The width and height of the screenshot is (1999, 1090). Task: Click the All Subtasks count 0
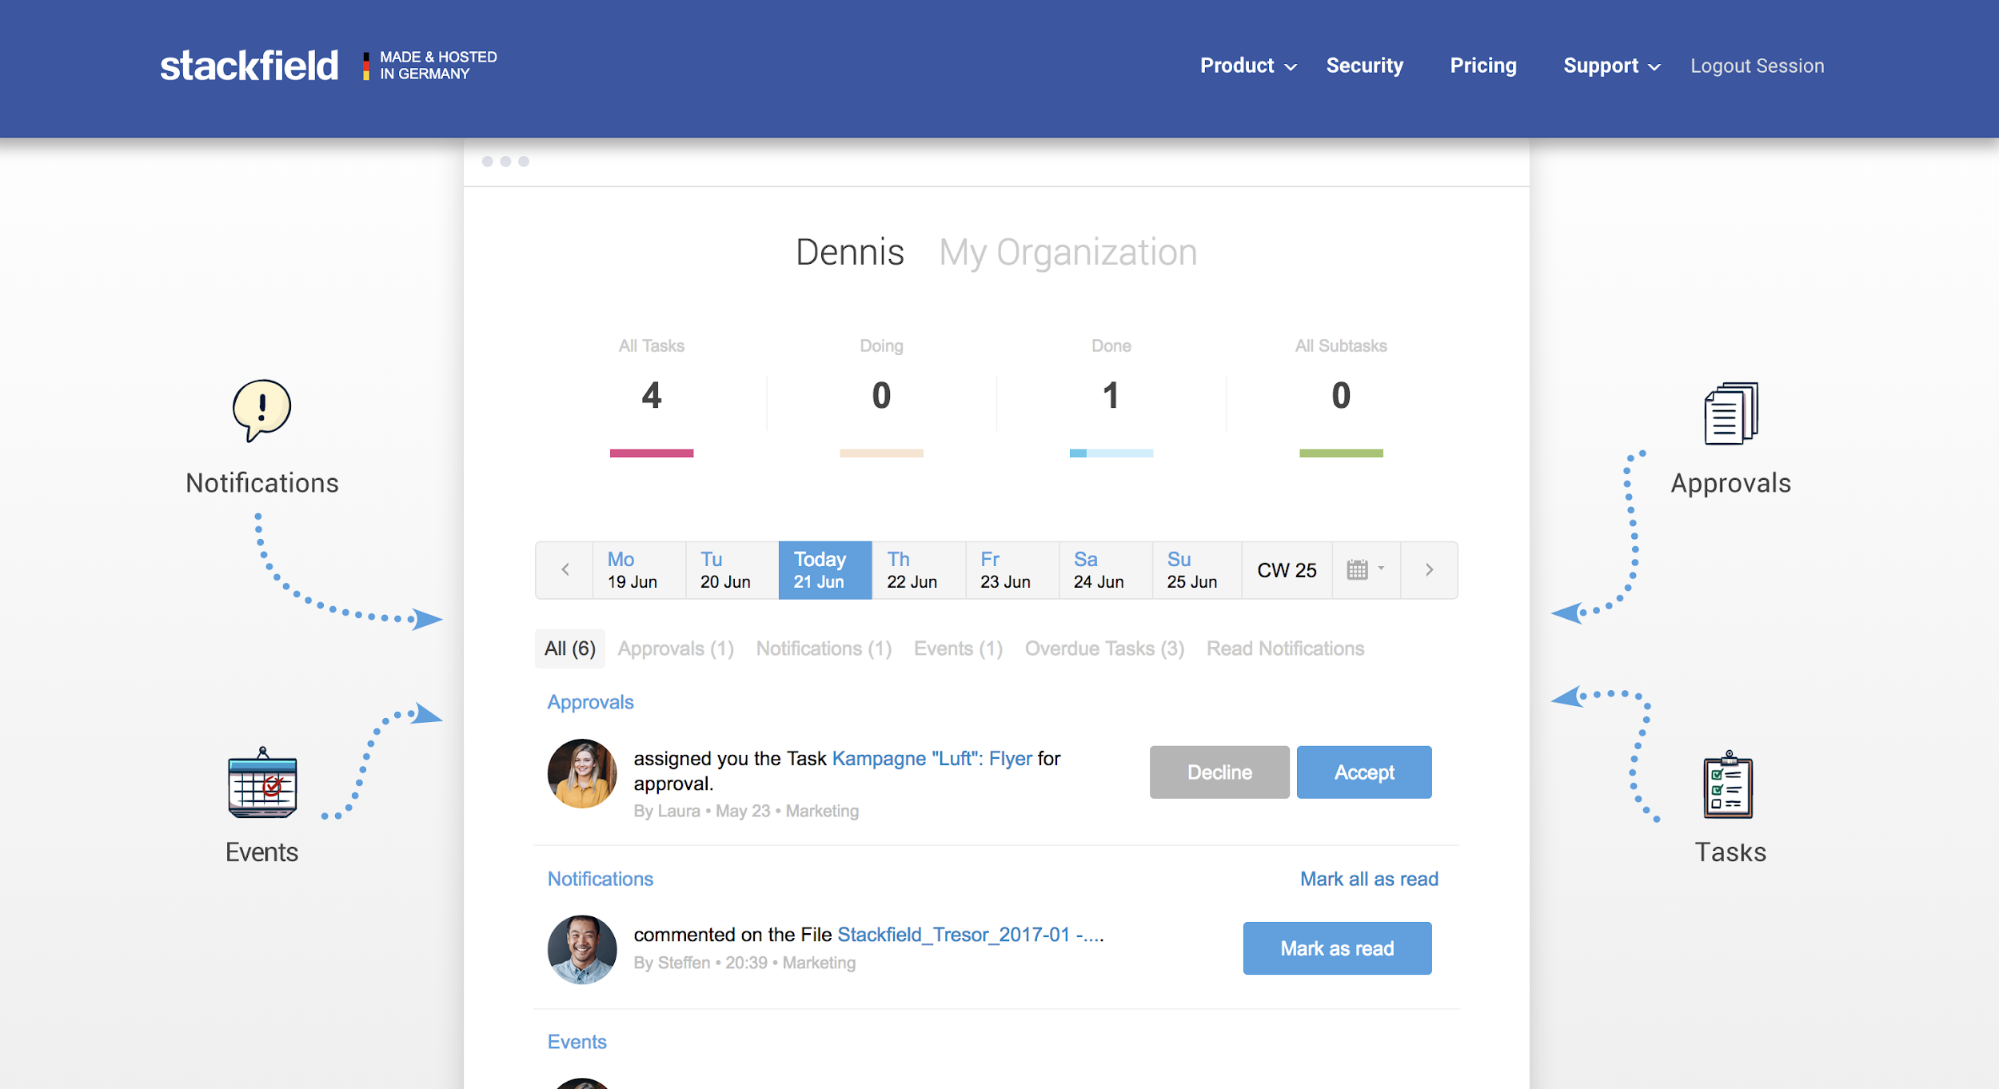click(x=1341, y=396)
